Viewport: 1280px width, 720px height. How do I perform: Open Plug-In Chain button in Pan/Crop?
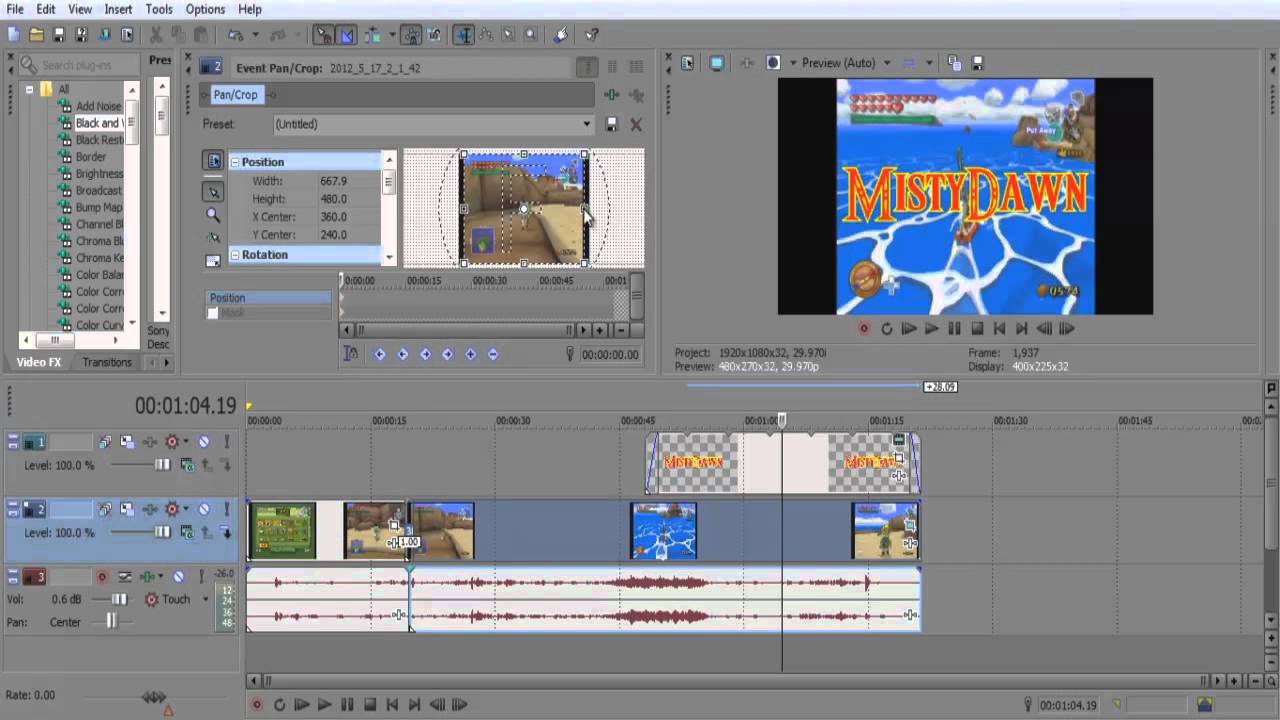(611, 94)
